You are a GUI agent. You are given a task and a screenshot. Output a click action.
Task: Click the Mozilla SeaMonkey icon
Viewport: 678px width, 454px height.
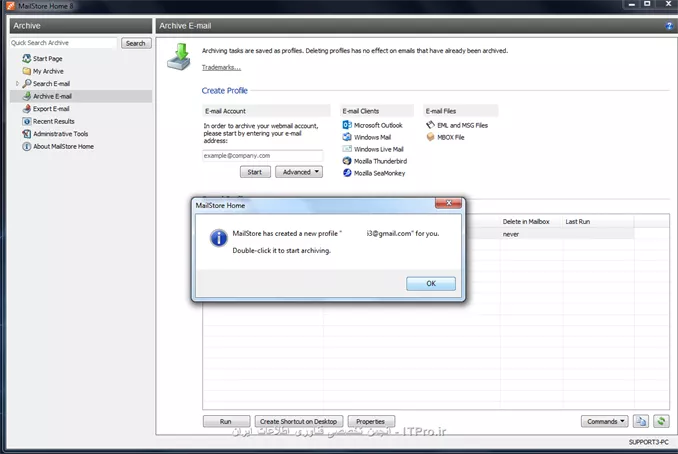pyautogui.click(x=347, y=173)
